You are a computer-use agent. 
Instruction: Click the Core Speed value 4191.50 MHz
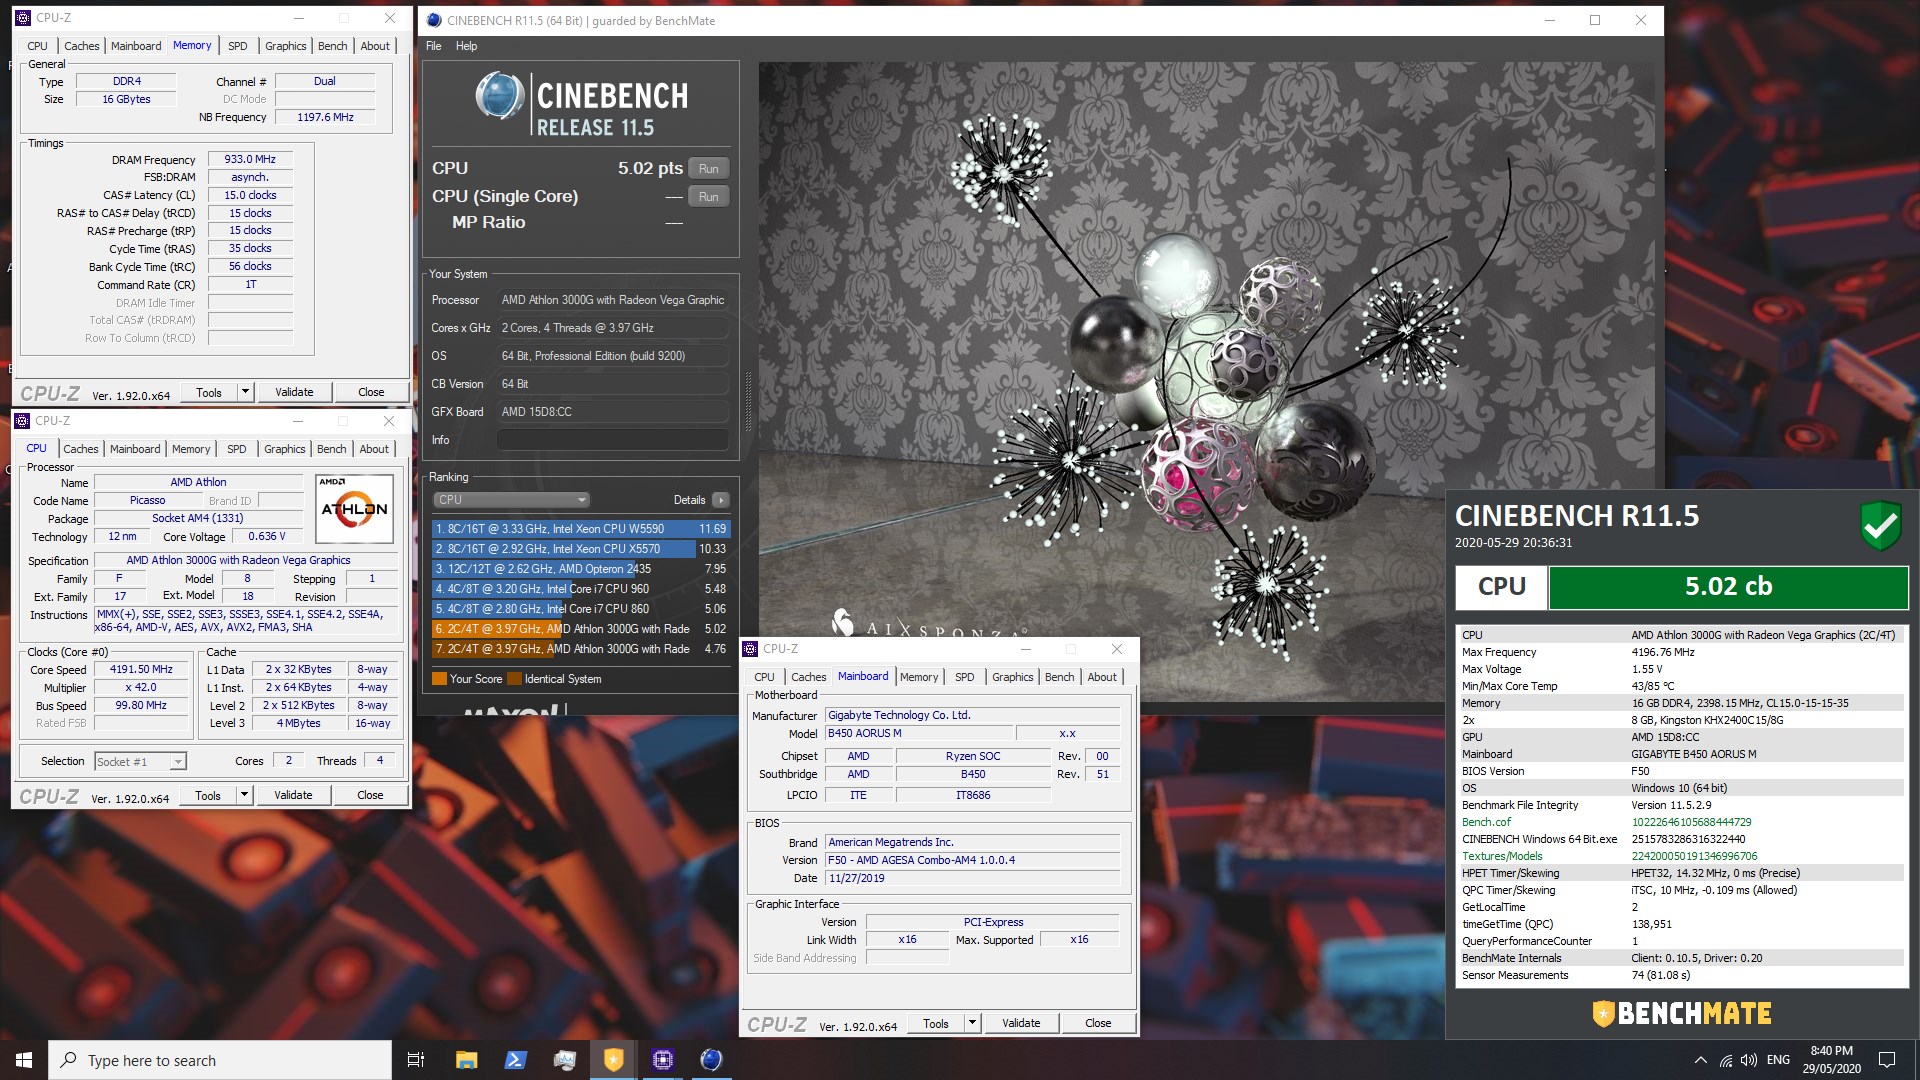click(141, 670)
